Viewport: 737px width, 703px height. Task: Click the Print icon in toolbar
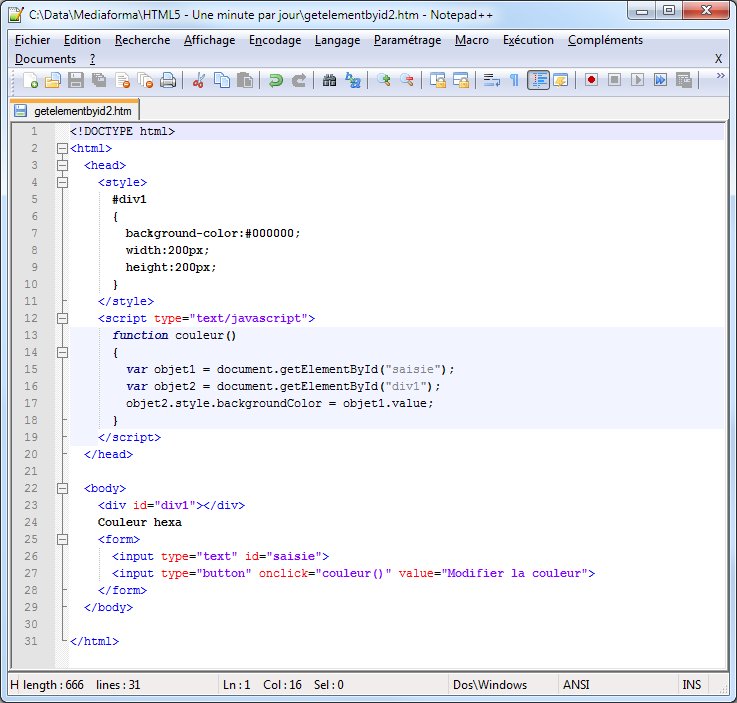[x=168, y=81]
